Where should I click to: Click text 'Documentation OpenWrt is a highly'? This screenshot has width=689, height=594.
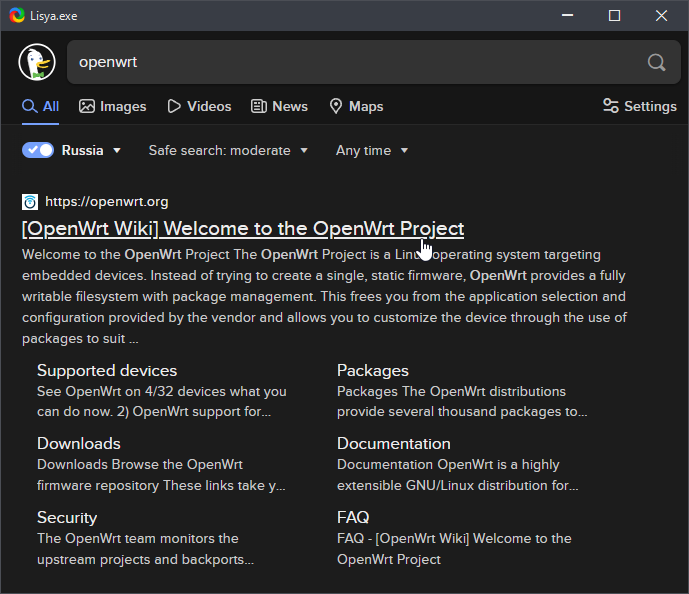[x=448, y=464]
